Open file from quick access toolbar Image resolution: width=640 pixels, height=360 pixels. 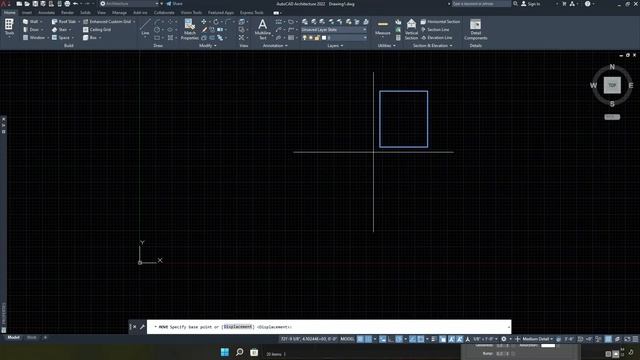click(27, 4)
